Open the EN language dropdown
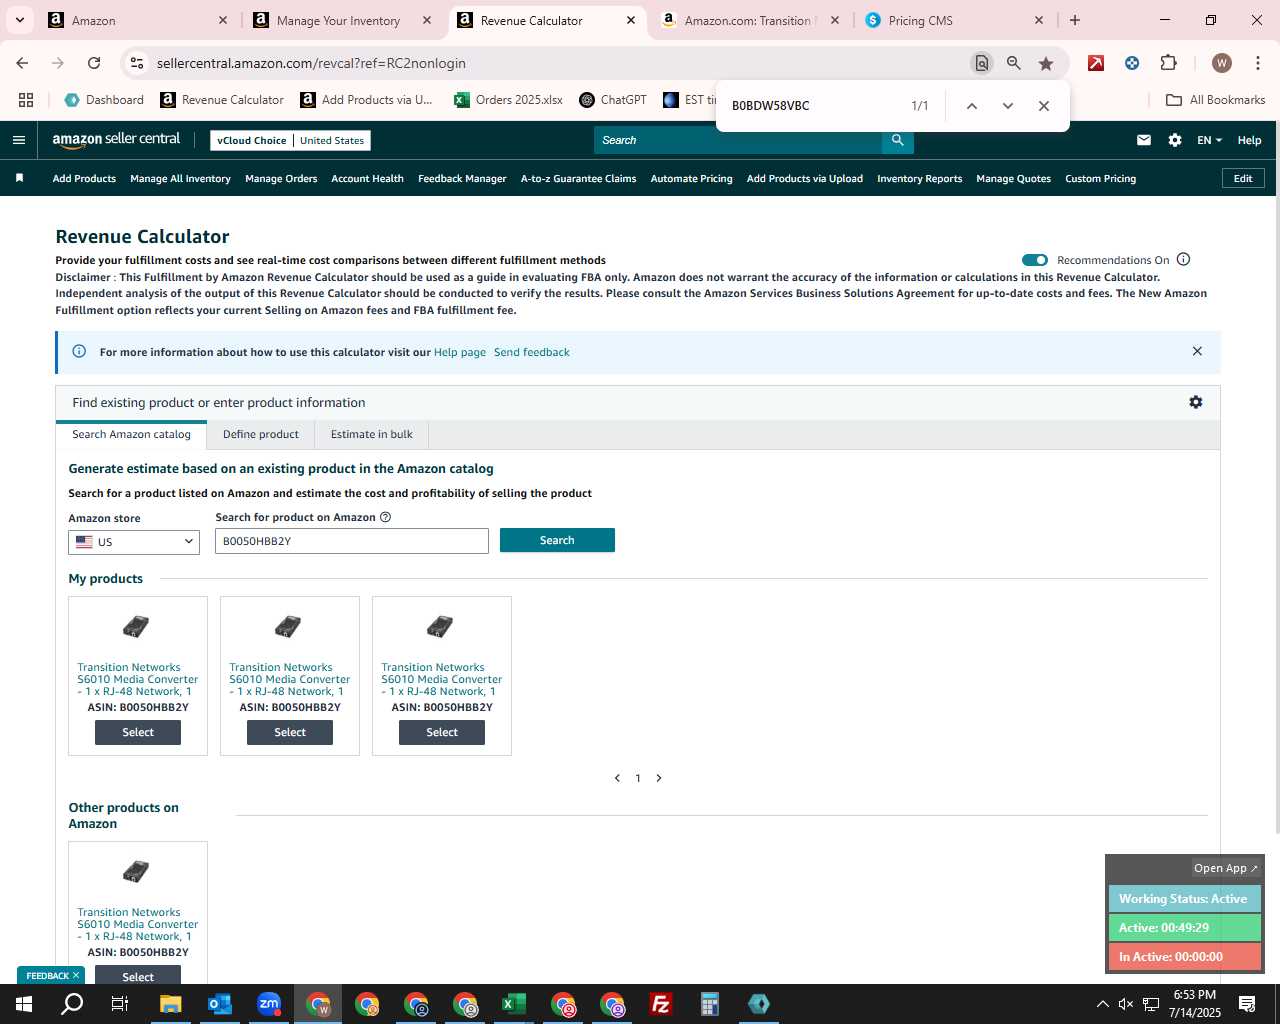This screenshot has height=1024, width=1280. (1209, 140)
